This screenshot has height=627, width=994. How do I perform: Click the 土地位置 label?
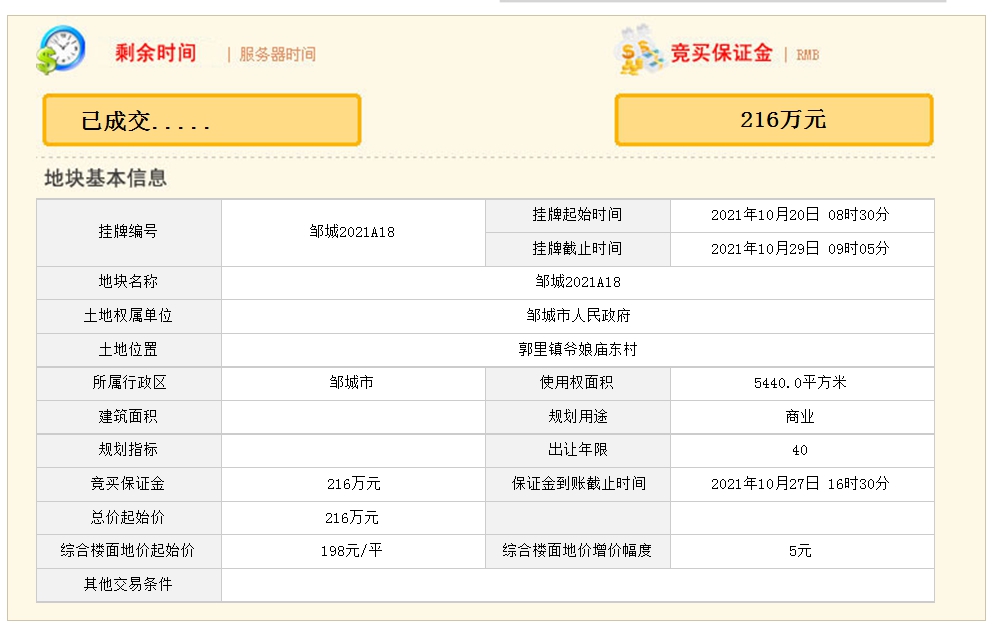[x=128, y=350]
